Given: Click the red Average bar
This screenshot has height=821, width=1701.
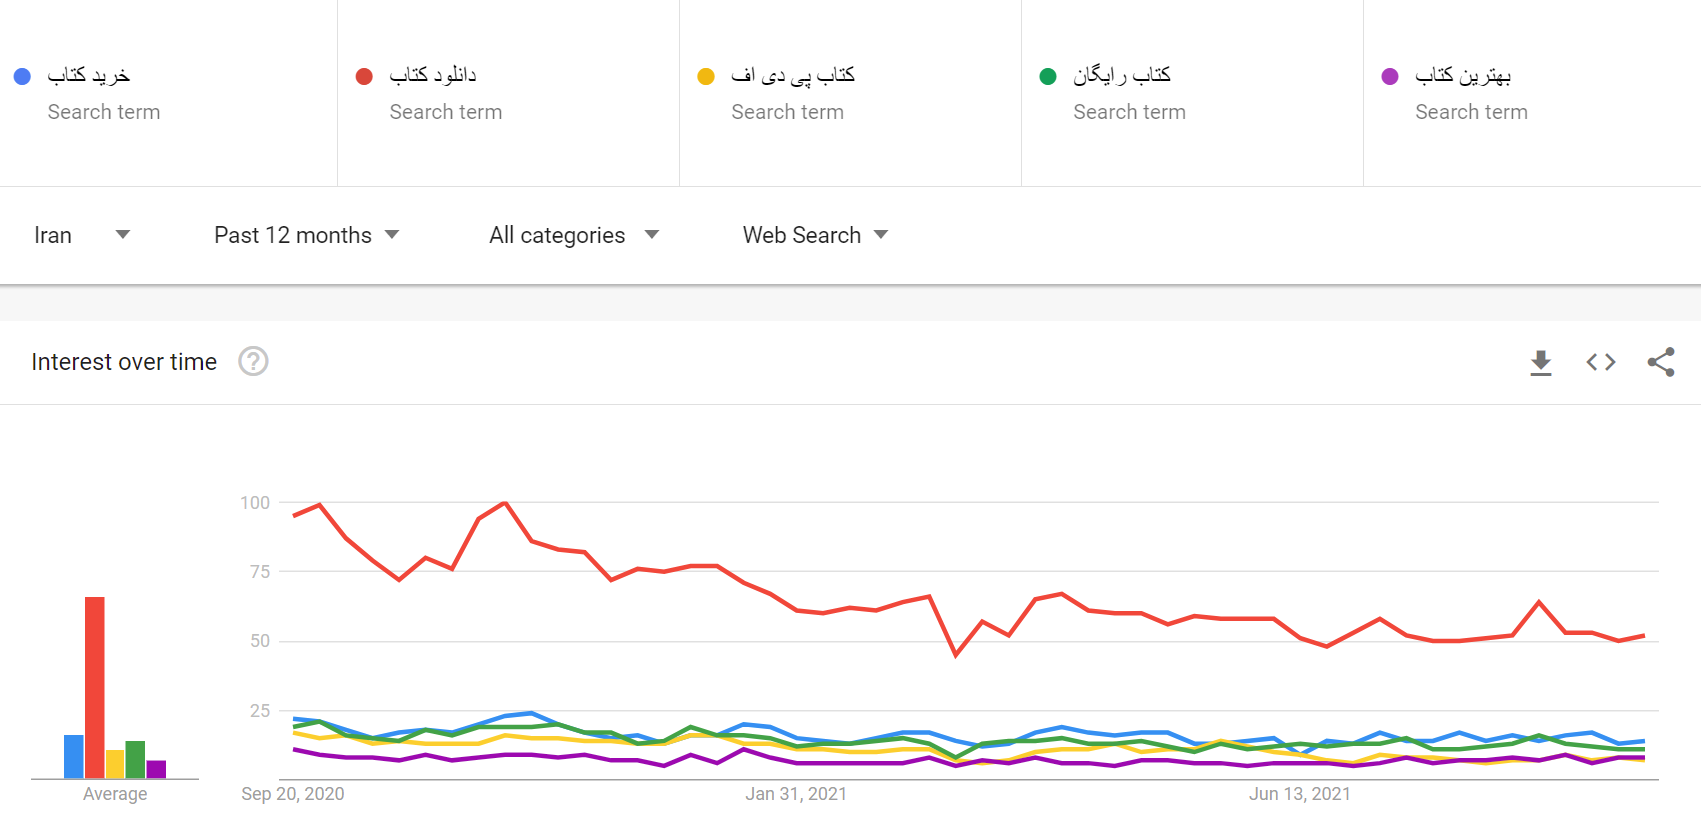Looking at the screenshot, I should click(x=95, y=688).
